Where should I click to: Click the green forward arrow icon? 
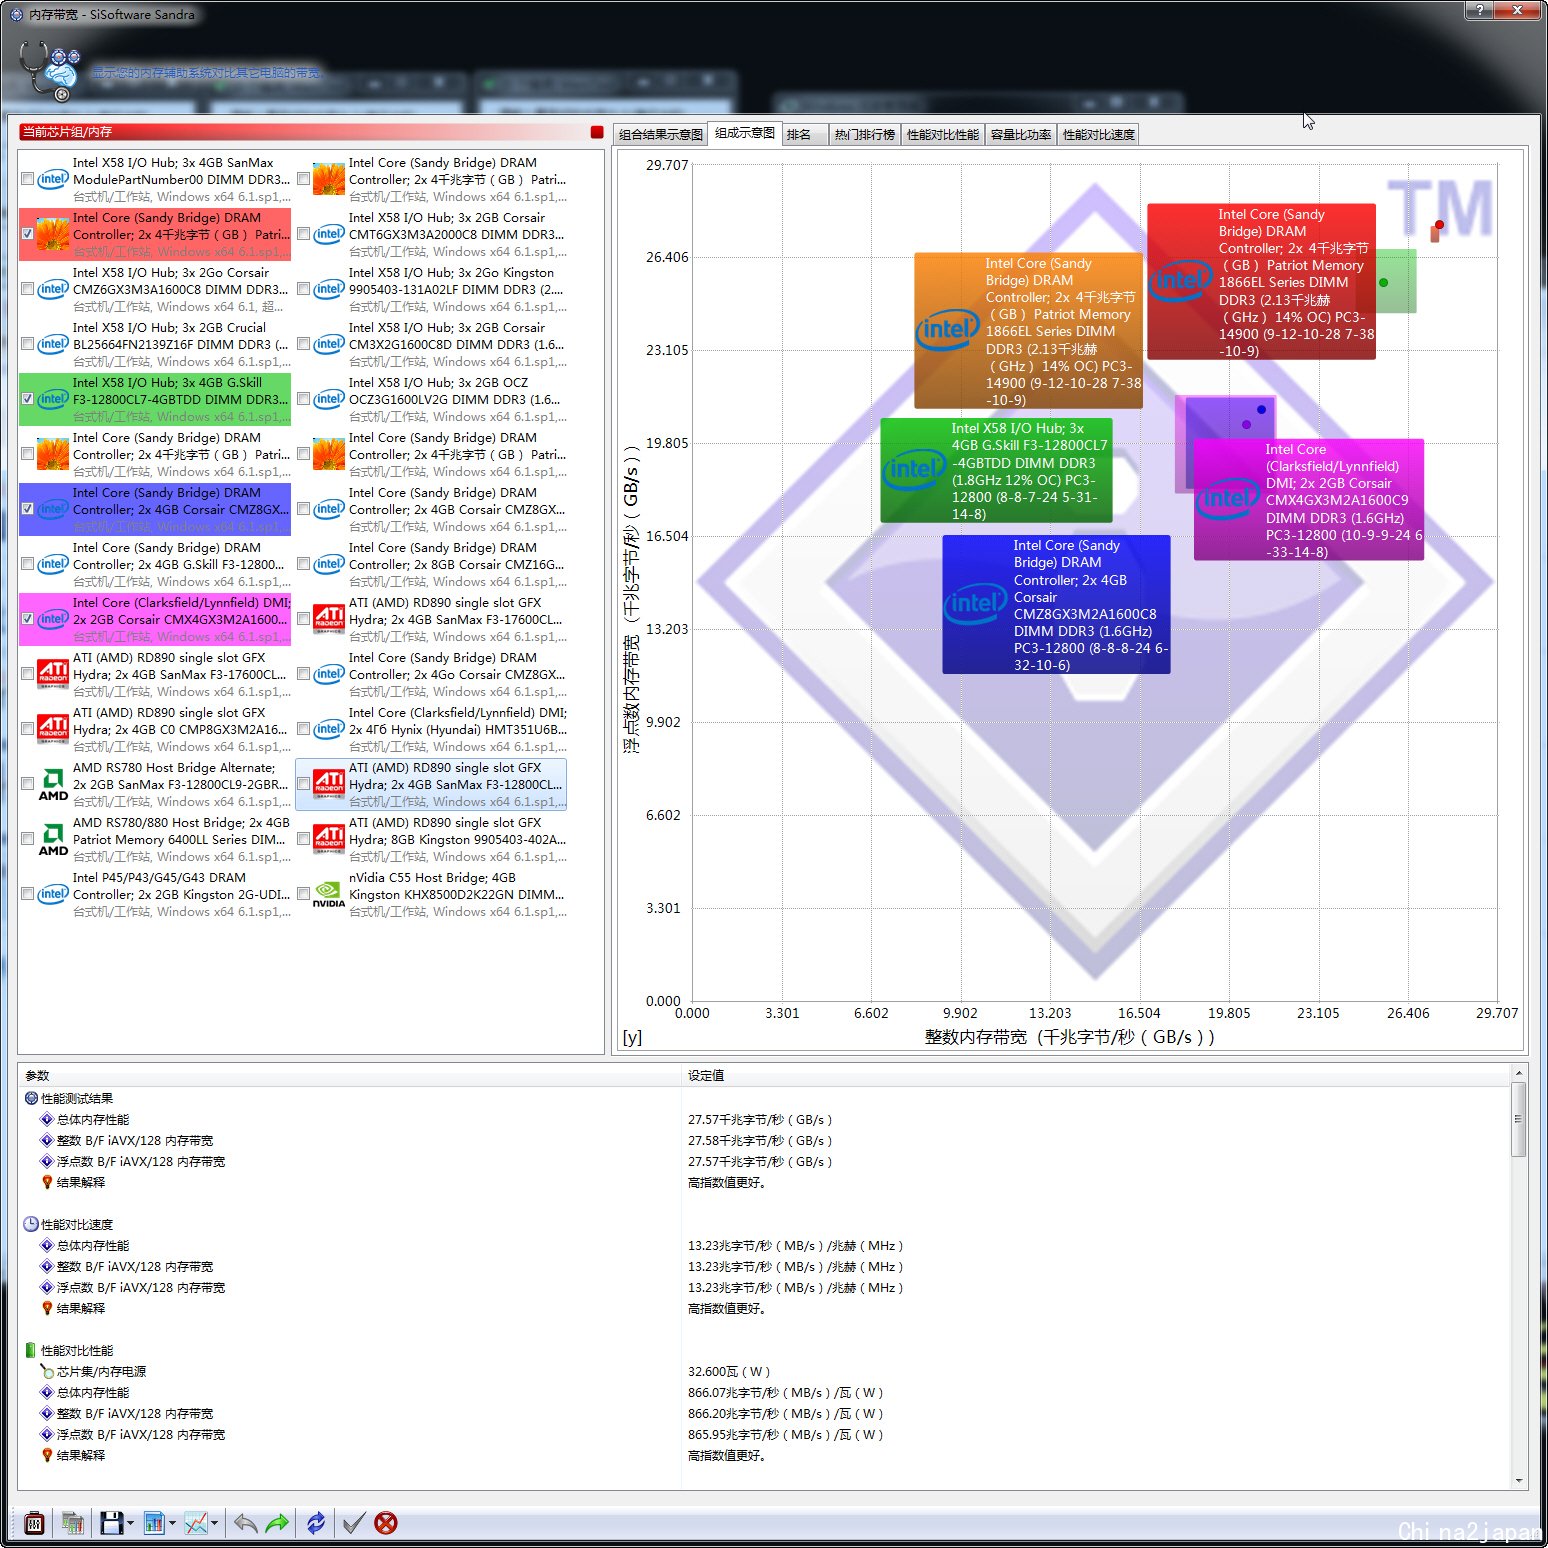pos(277,1523)
